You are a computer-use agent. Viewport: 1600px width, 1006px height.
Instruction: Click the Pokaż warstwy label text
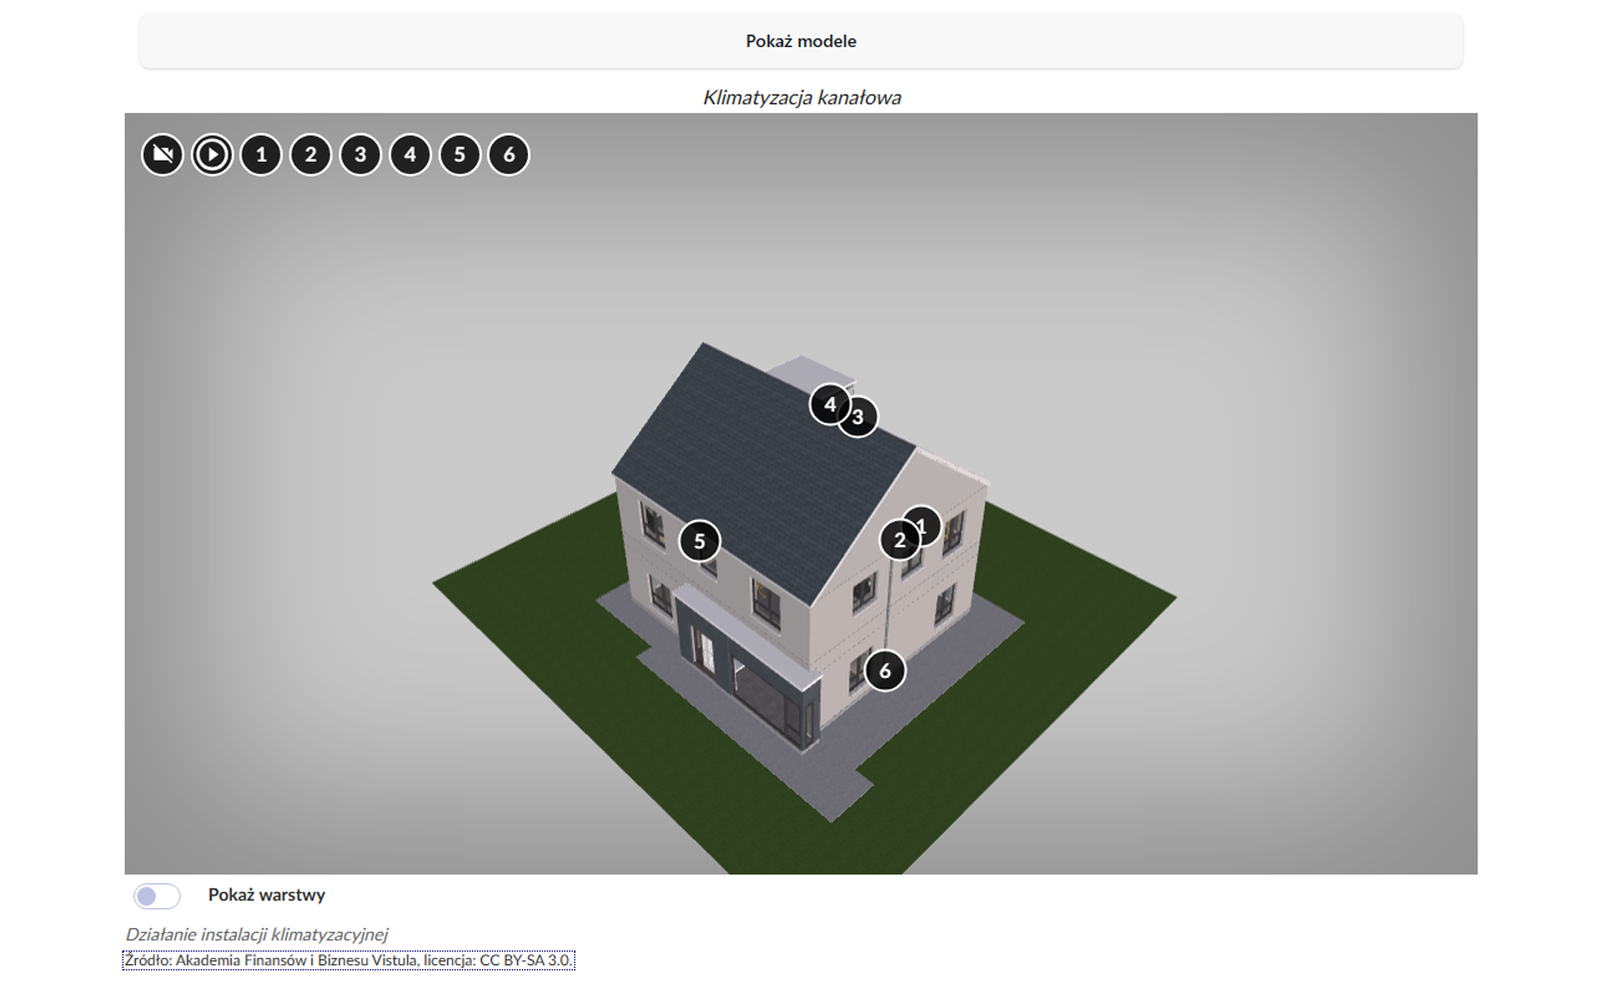tap(266, 895)
